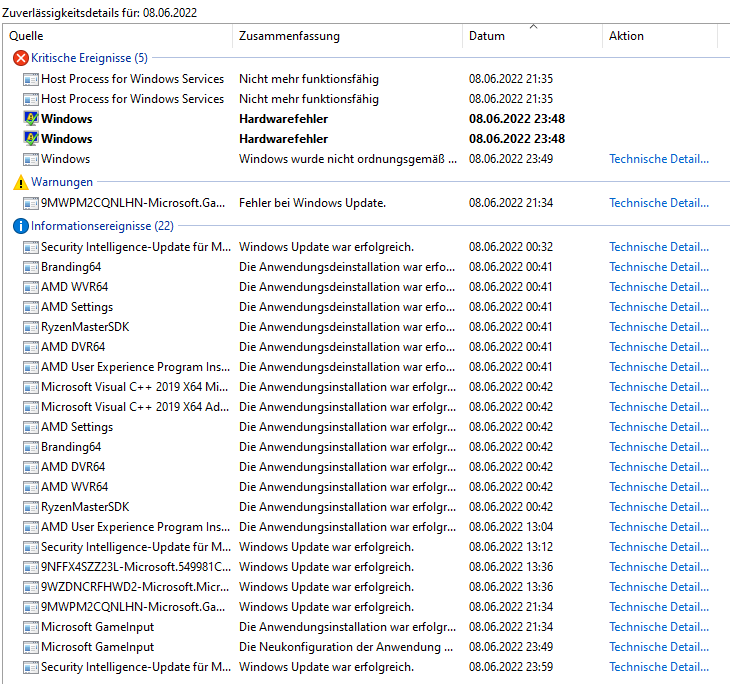Click icon next to Security Intelligence-Update at 13:12
This screenshot has width=730, height=684.
[x=31, y=548]
